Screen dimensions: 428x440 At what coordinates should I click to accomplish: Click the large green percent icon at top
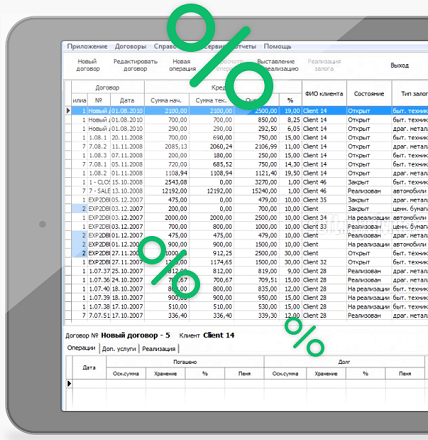pyautogui.click(x=220, y=57)
